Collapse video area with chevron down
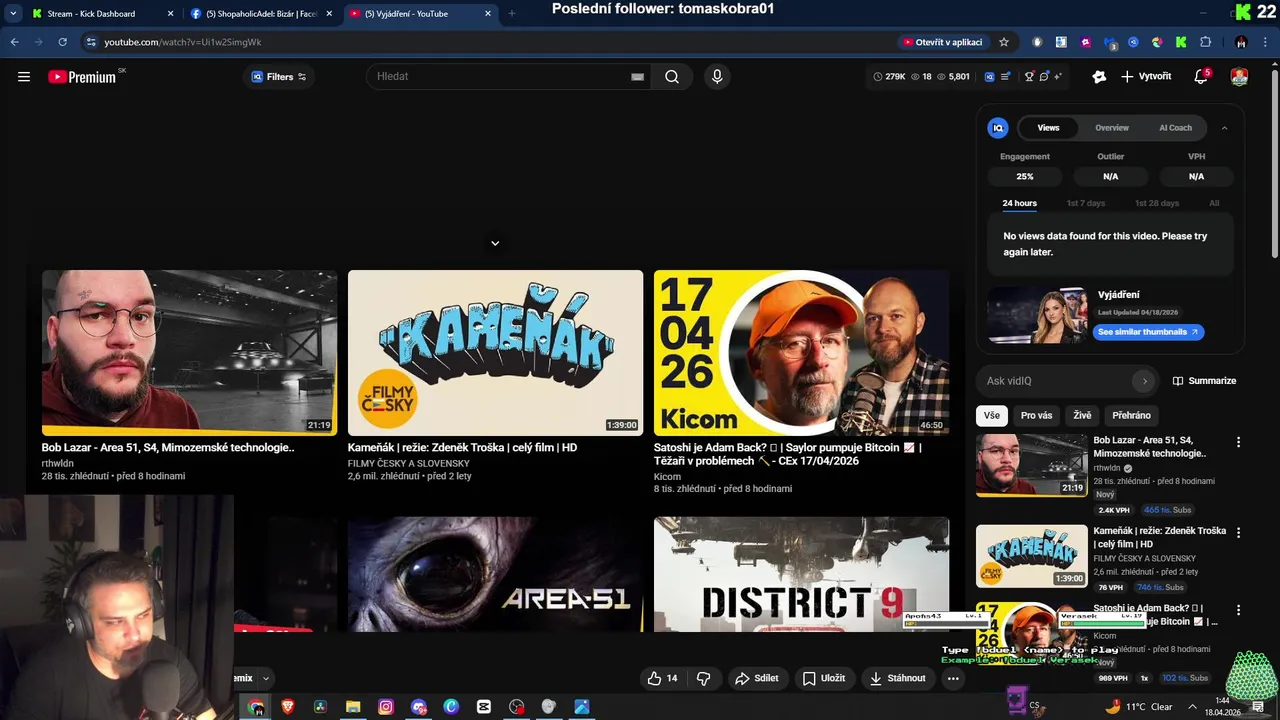Screen dimensions: 1280x720 (x=495, y=243)
